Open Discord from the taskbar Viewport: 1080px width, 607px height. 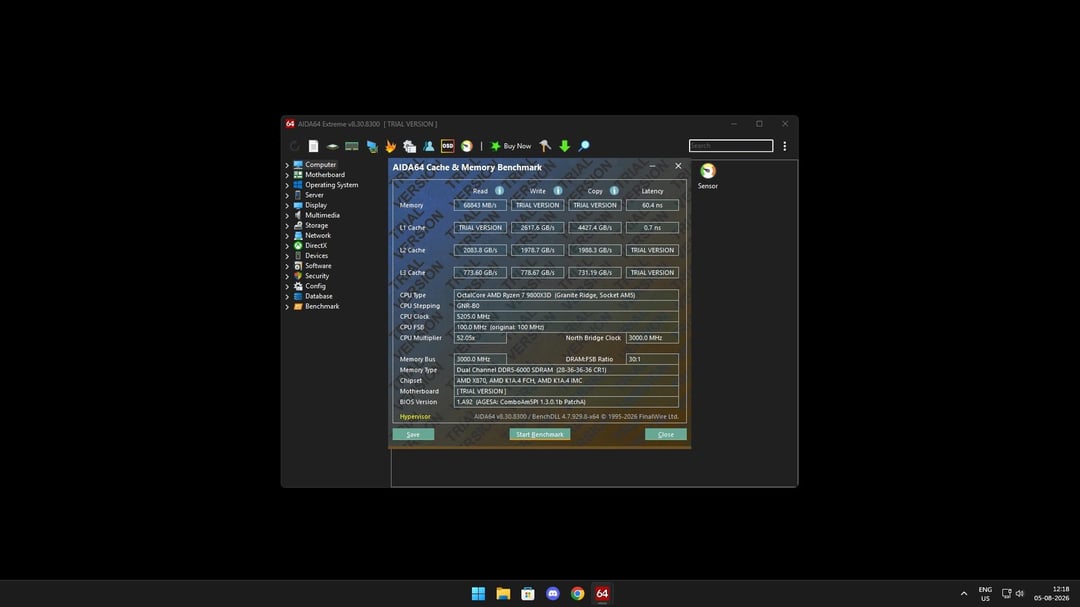click(552, 593)
